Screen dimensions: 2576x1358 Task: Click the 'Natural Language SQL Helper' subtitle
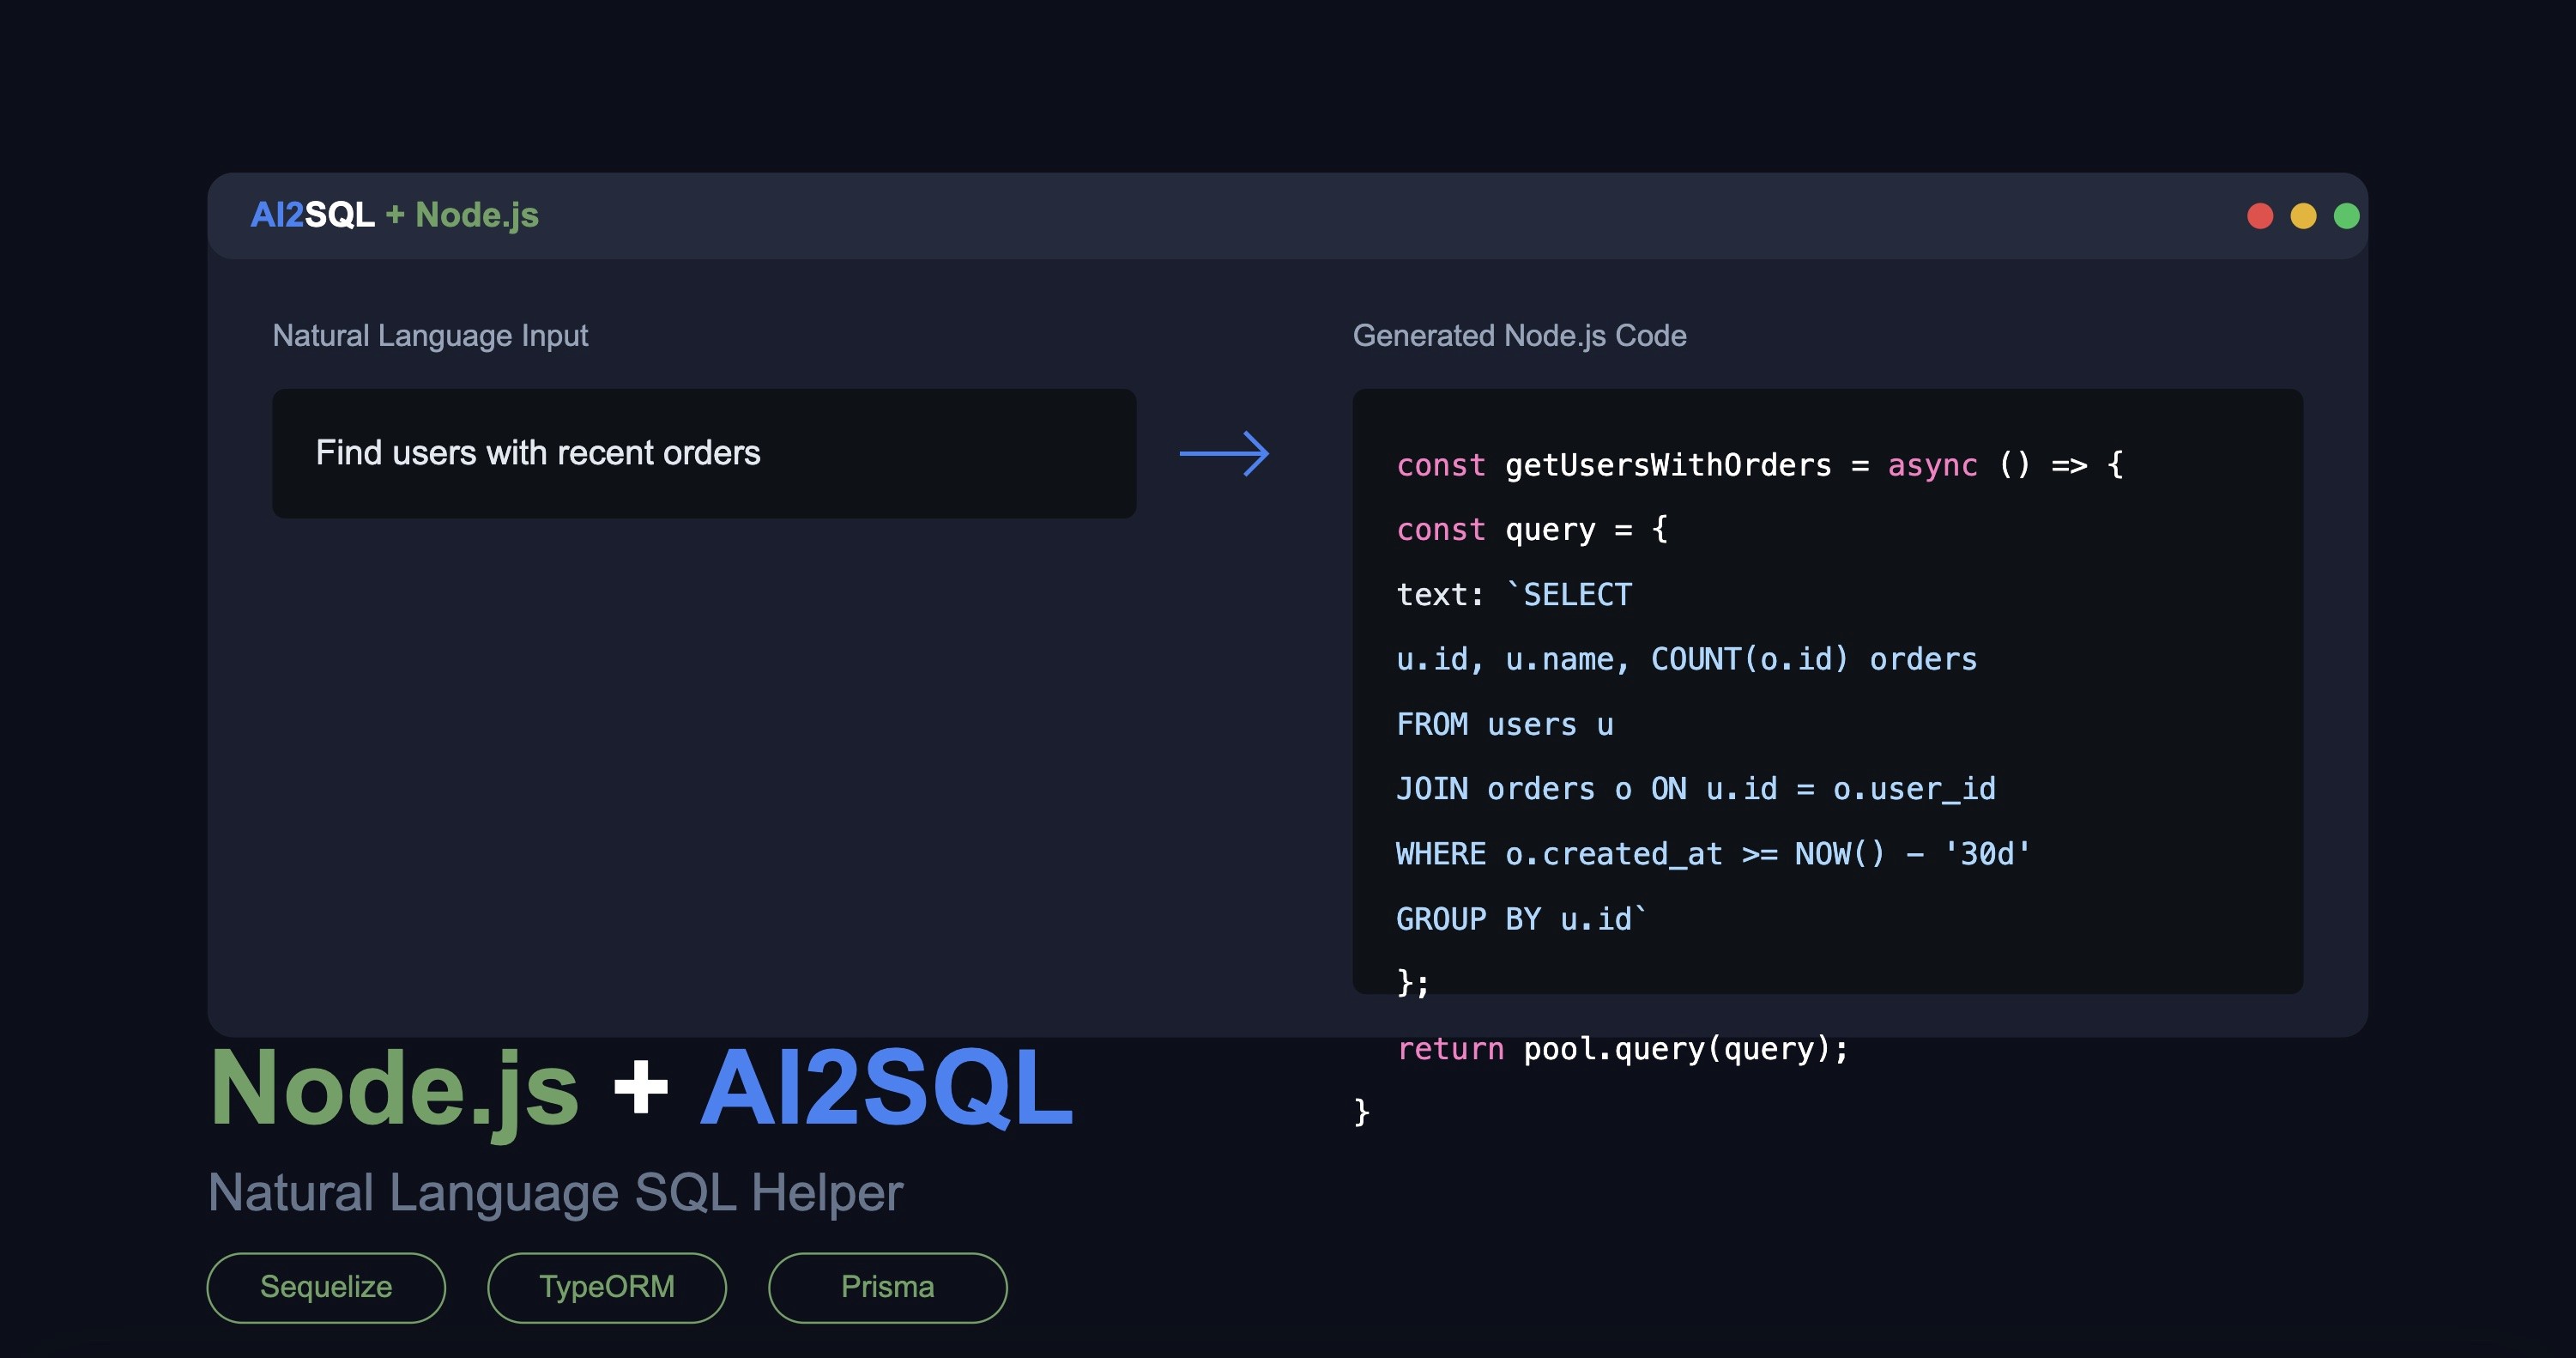pyautogui.click(x=555, y=1193)
